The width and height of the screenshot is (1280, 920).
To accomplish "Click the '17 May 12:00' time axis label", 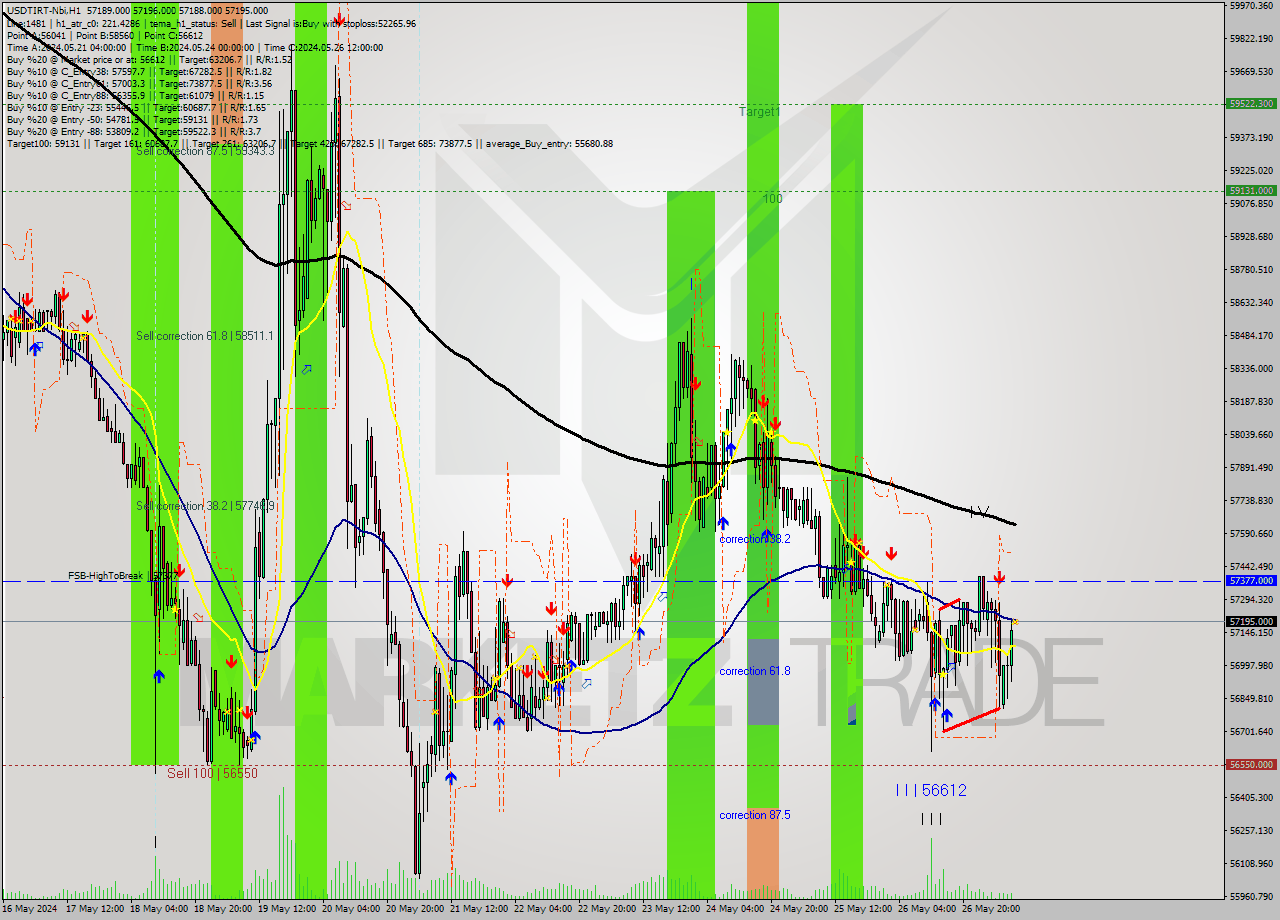I will (95, 908).
